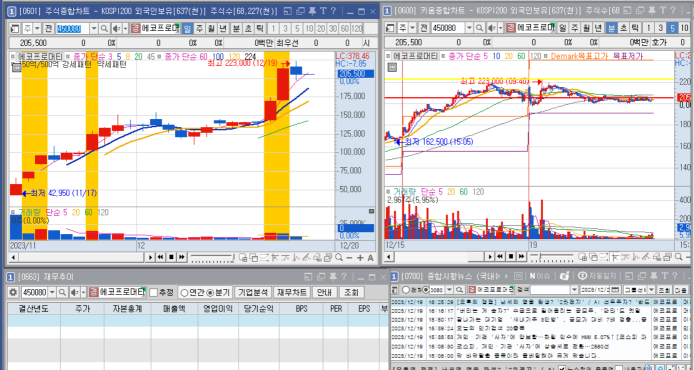Open the speaker dropdown arrow in the 0601 toolbar
Viewport: 694px width, 370px height.
[x=125, y=29]
